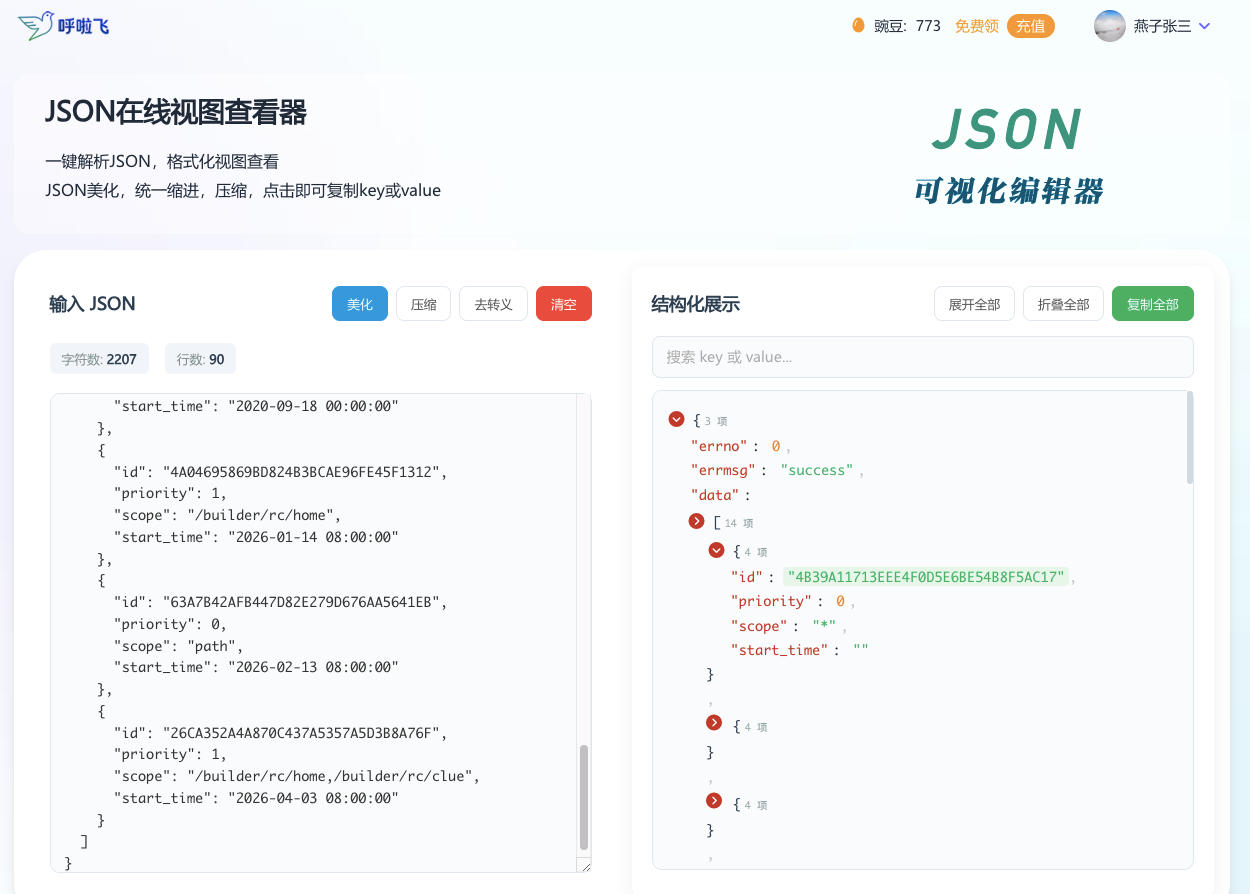Click 折叠全部 to collapse all nodes

(x=1063, y=304)
